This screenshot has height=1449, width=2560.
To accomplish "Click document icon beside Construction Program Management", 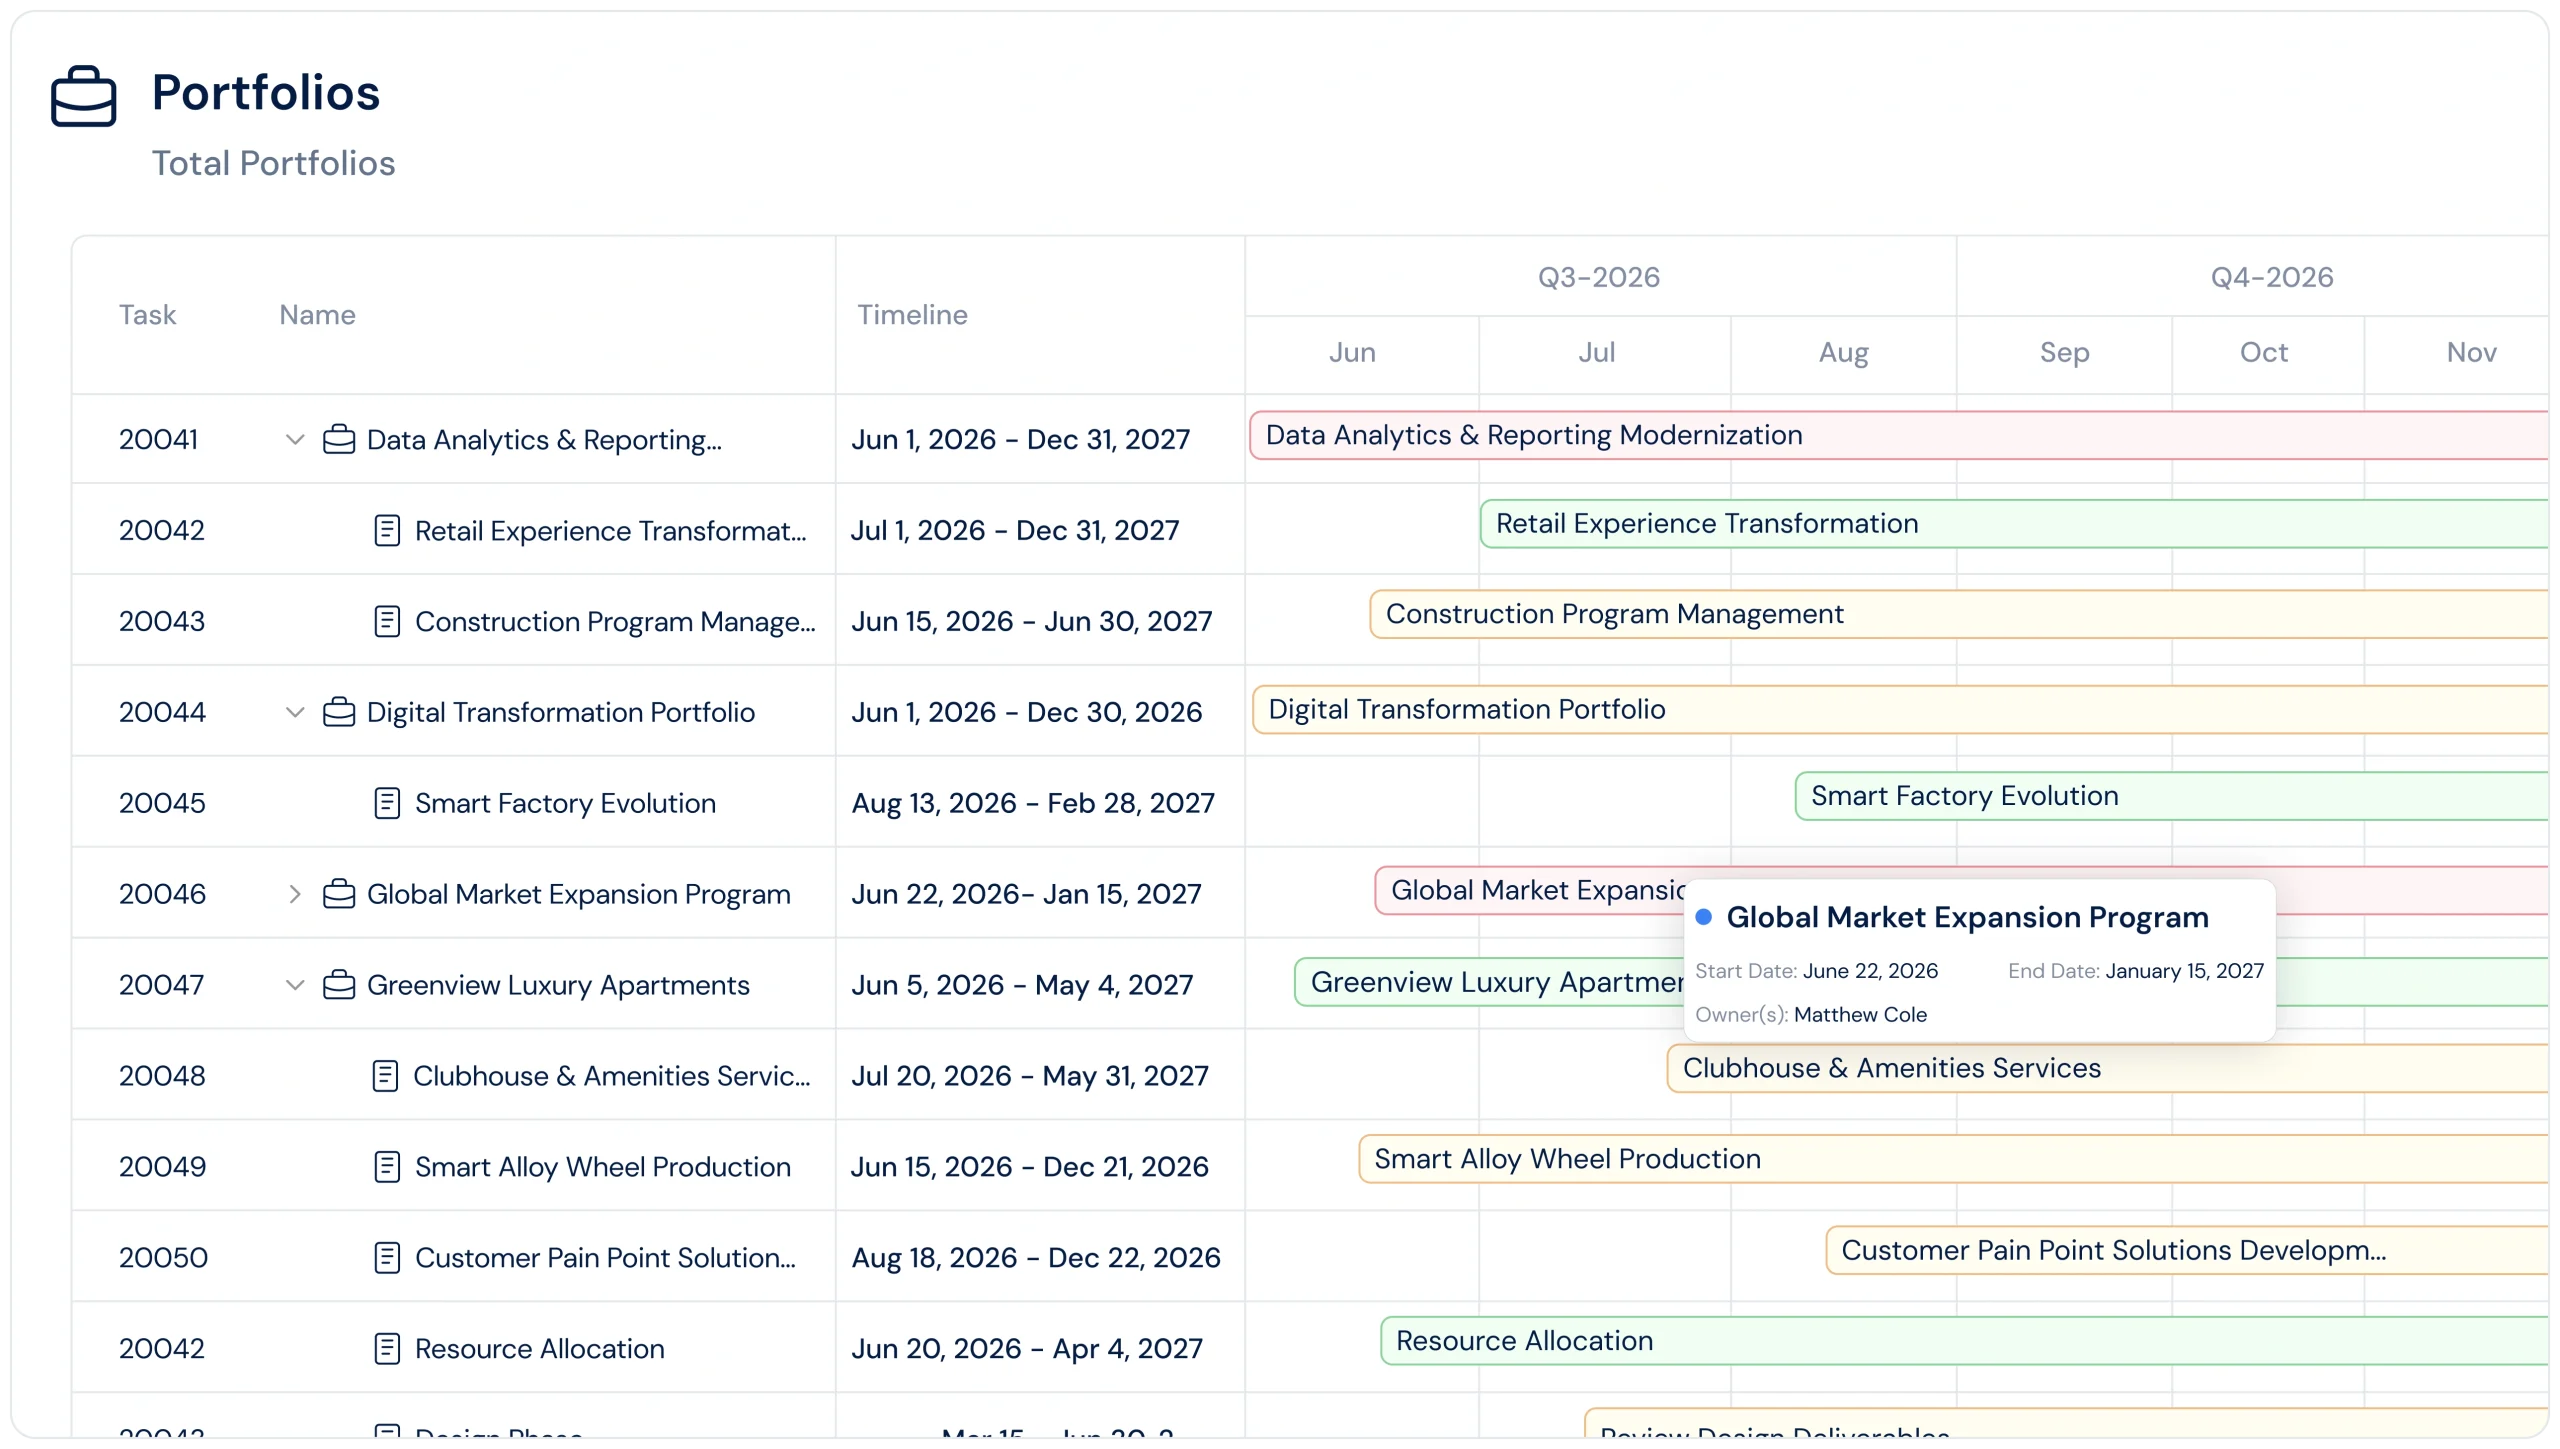I will tap(387, 621).
